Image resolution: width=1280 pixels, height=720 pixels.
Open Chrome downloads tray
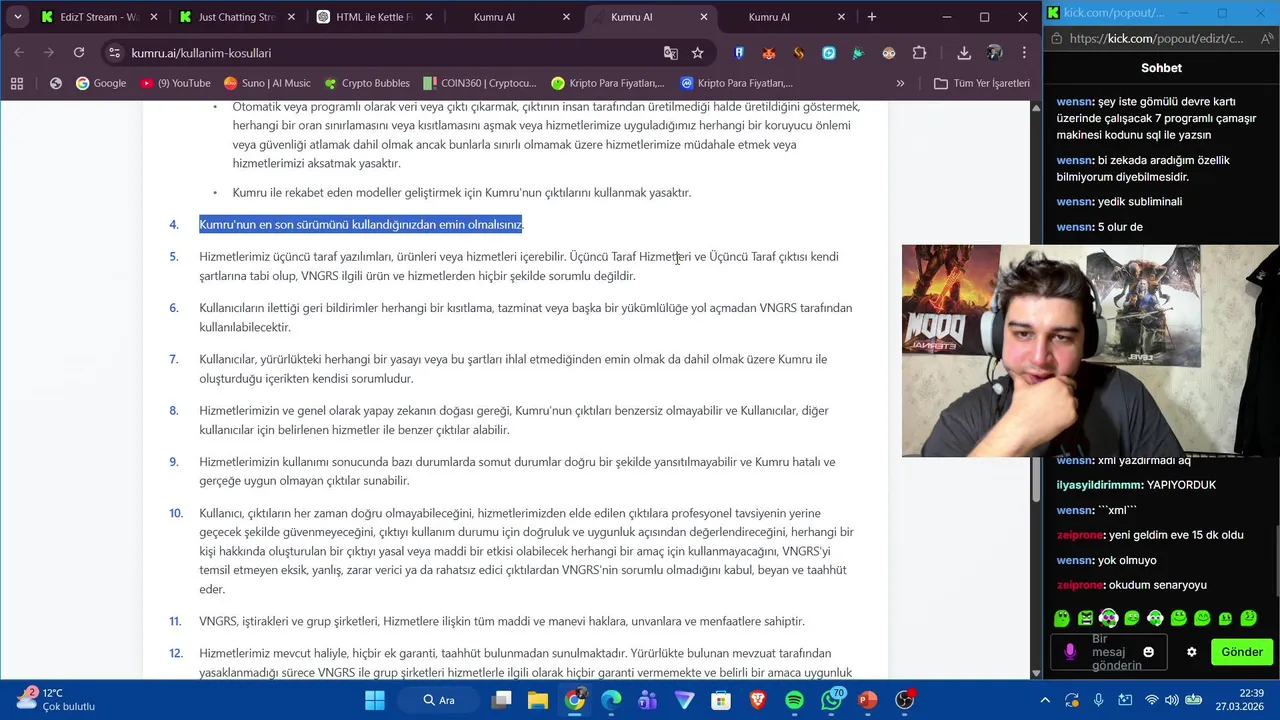pyautogui.click(x=964, y=53)
